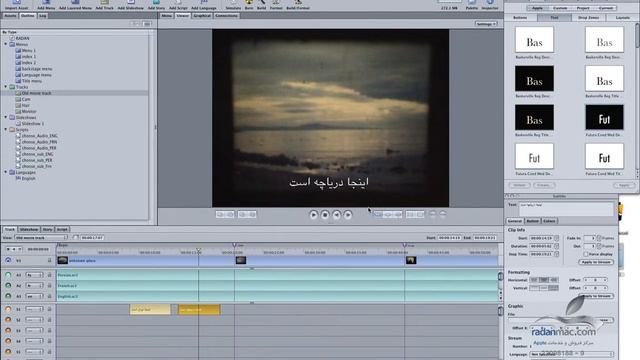The width and height of the screenshot is (640, 360).
Task: Open the Inspector from the toolbar
Action: pyautogui.click(x=490, y=3)
